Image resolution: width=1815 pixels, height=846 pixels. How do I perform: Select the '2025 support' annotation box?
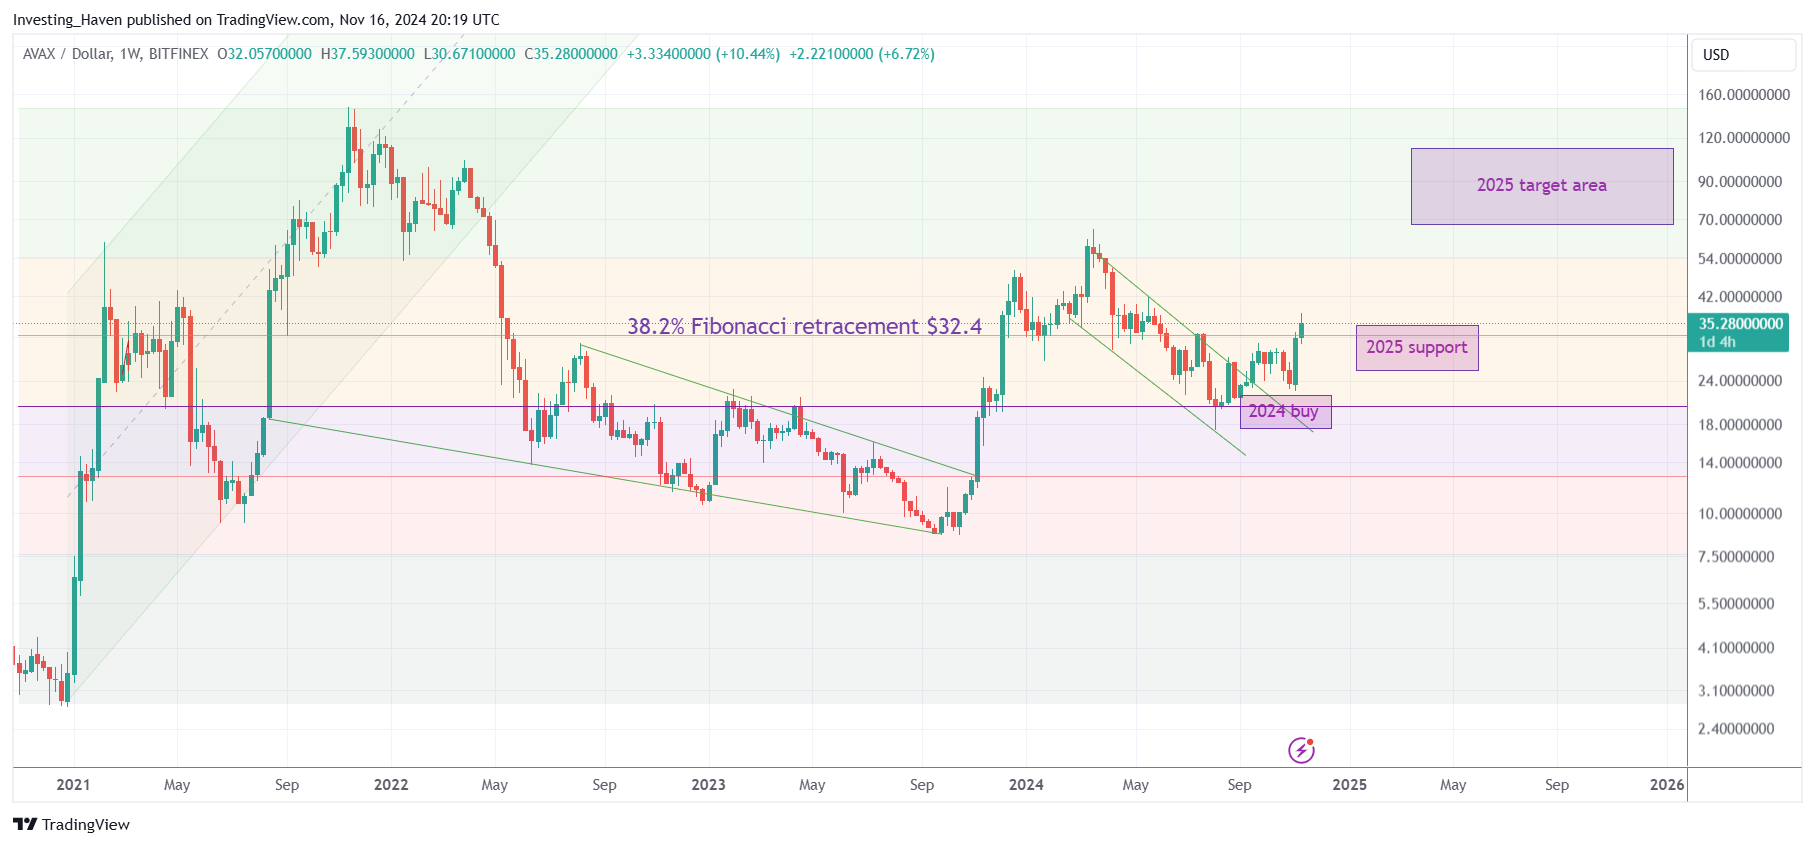point(1417,347)
